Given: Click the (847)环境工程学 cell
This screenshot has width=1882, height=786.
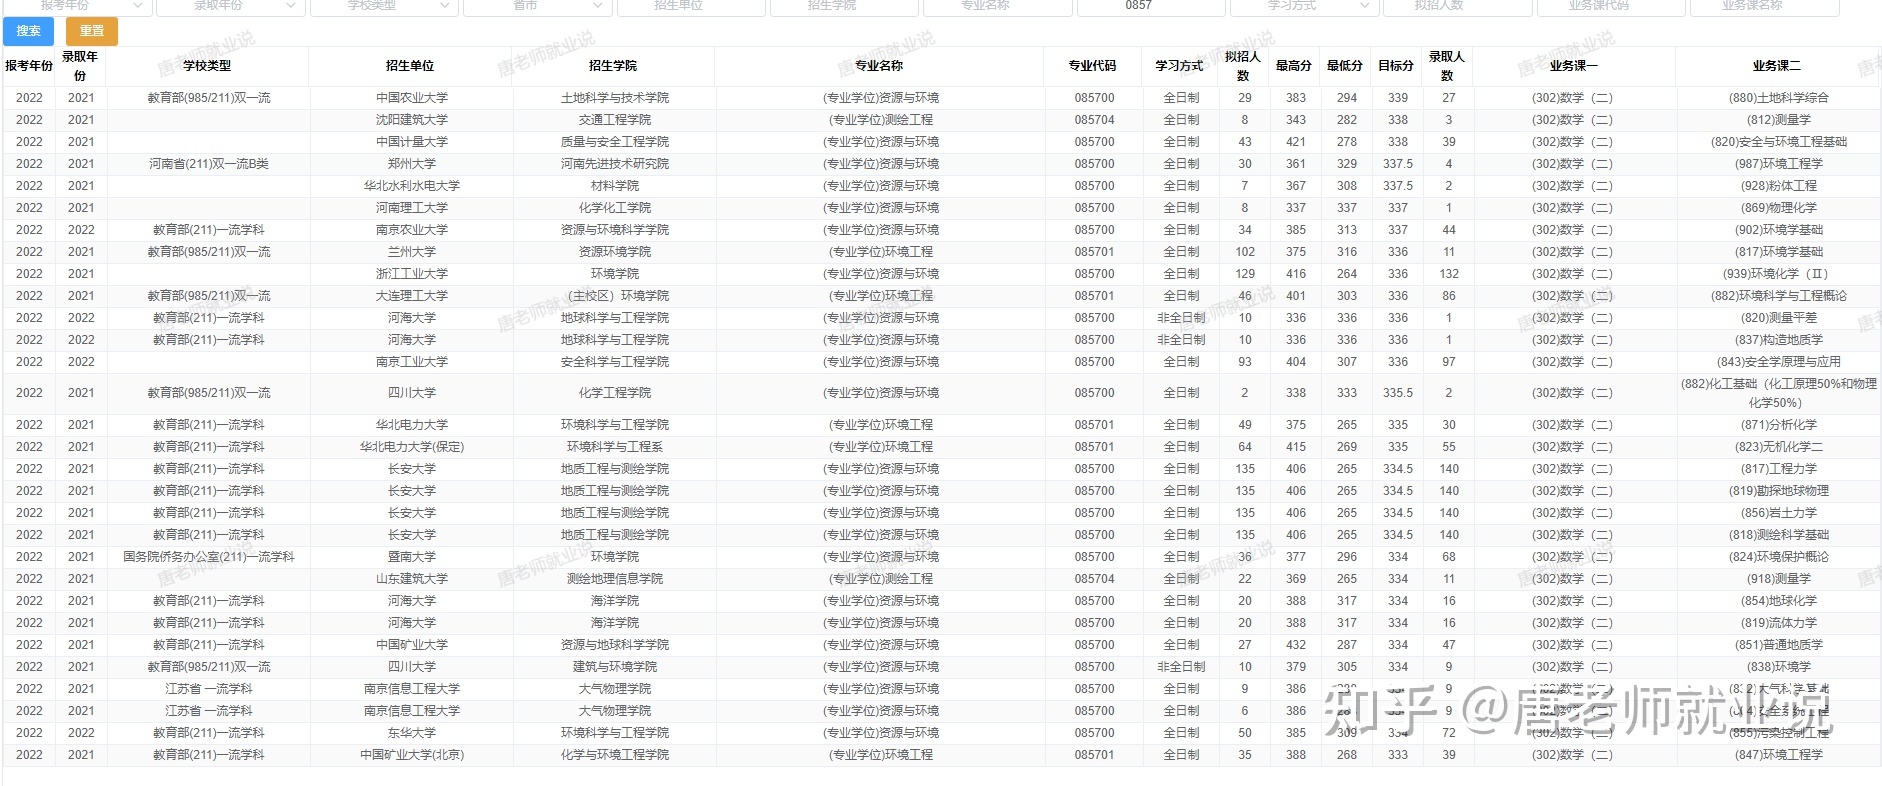Looking at the screenshot, I should (x=1778, y=755).
